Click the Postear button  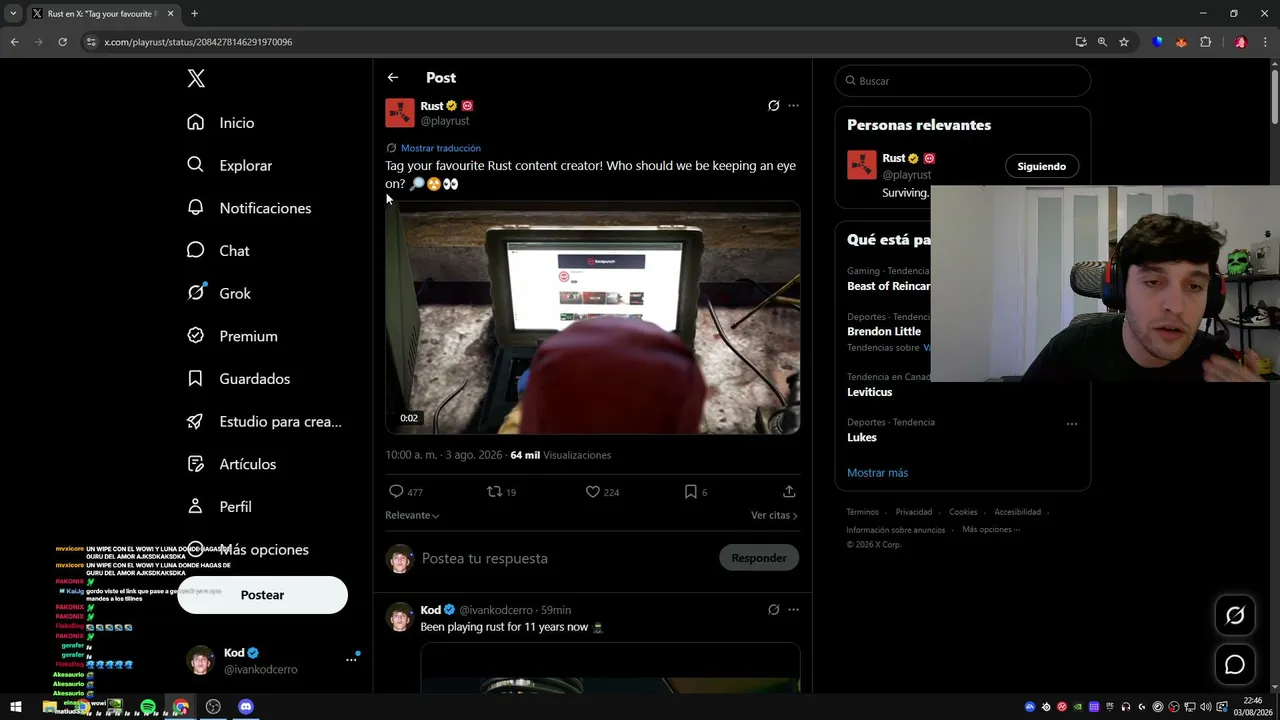pos(262,595)
